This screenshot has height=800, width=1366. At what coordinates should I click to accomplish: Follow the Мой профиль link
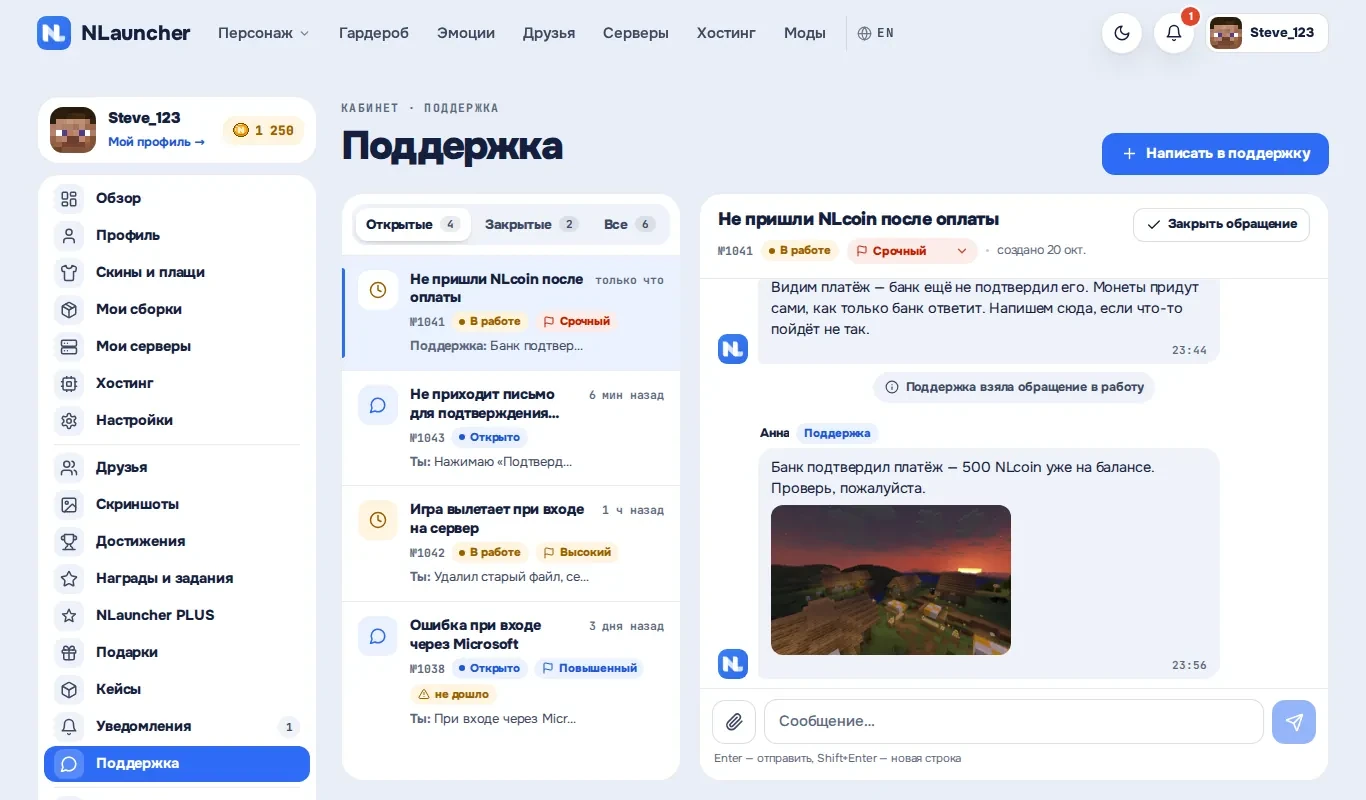pos(156,142)
